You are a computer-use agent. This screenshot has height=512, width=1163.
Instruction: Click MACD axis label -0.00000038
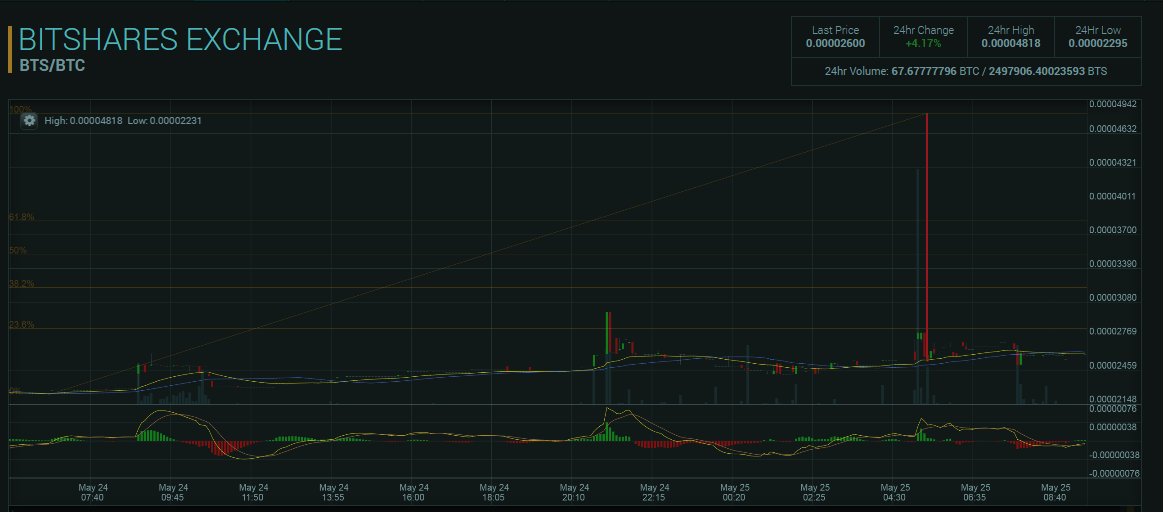[1112, 455]
